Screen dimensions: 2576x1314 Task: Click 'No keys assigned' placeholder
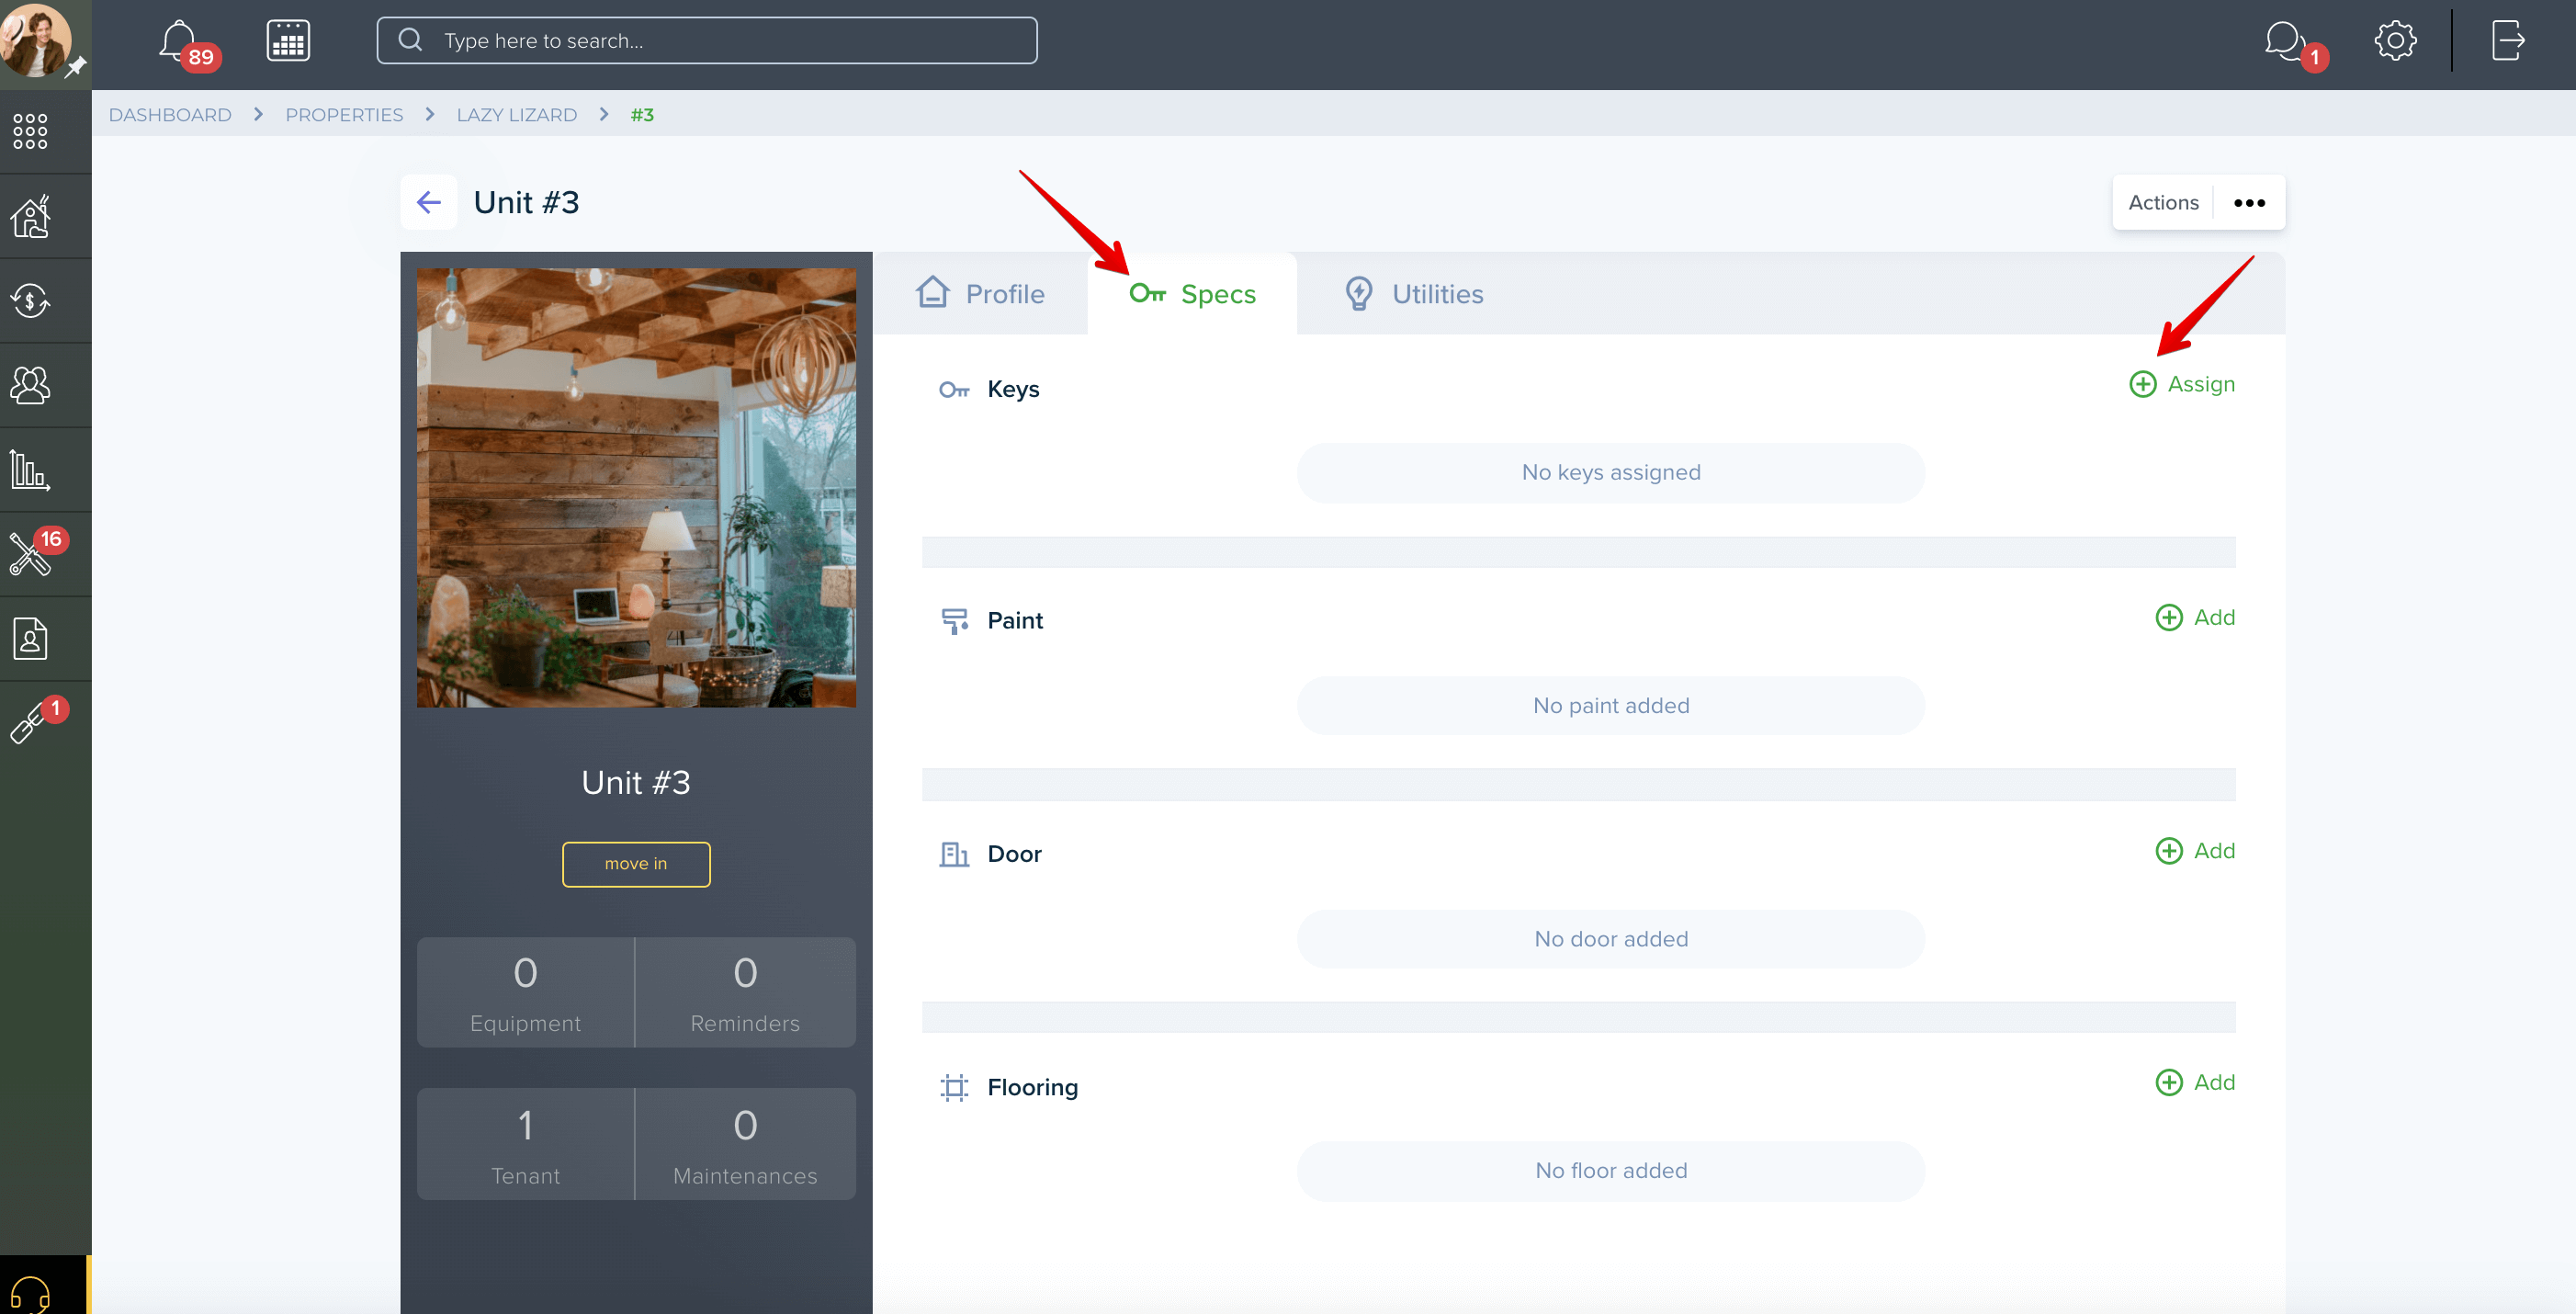pos(1611,473)
